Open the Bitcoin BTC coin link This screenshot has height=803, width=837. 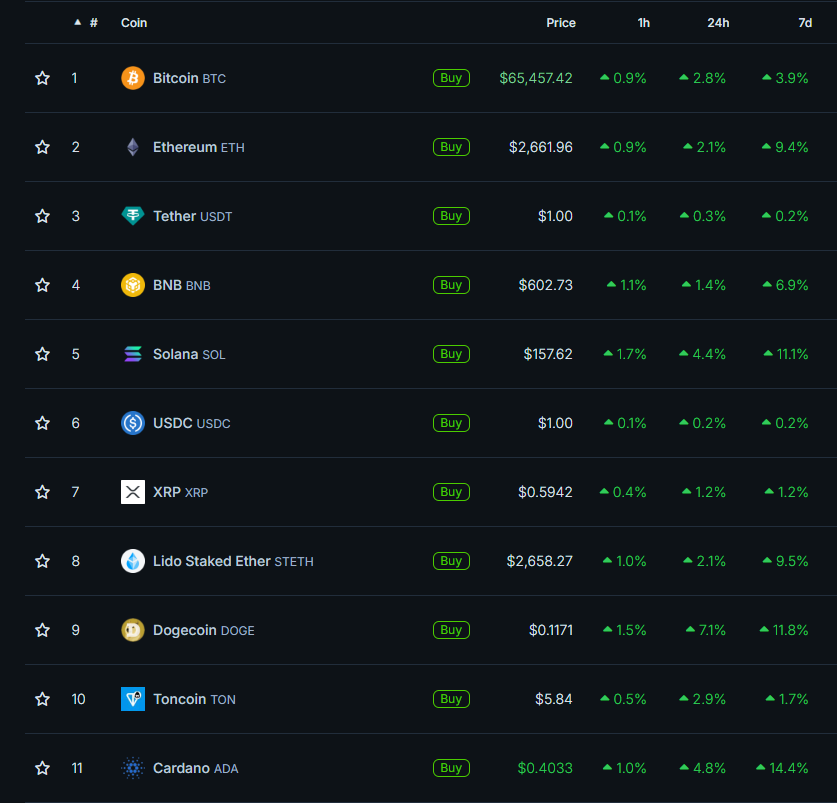coord(189,78)
